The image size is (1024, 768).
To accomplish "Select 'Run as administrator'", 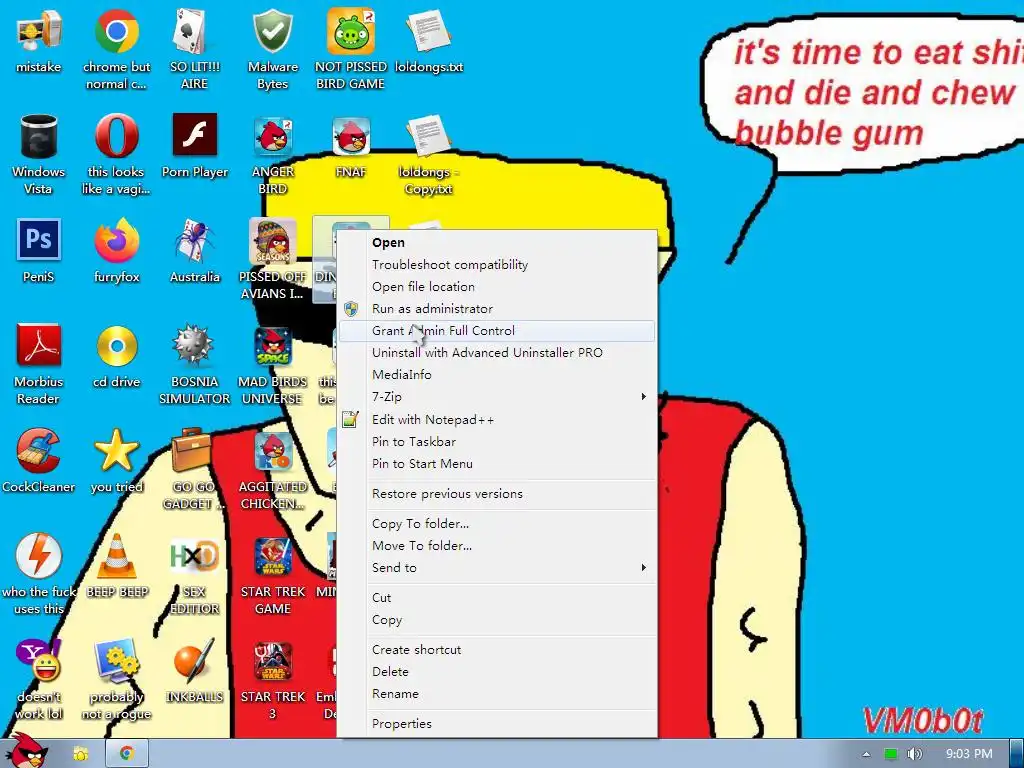I will (x=497, y=309).
